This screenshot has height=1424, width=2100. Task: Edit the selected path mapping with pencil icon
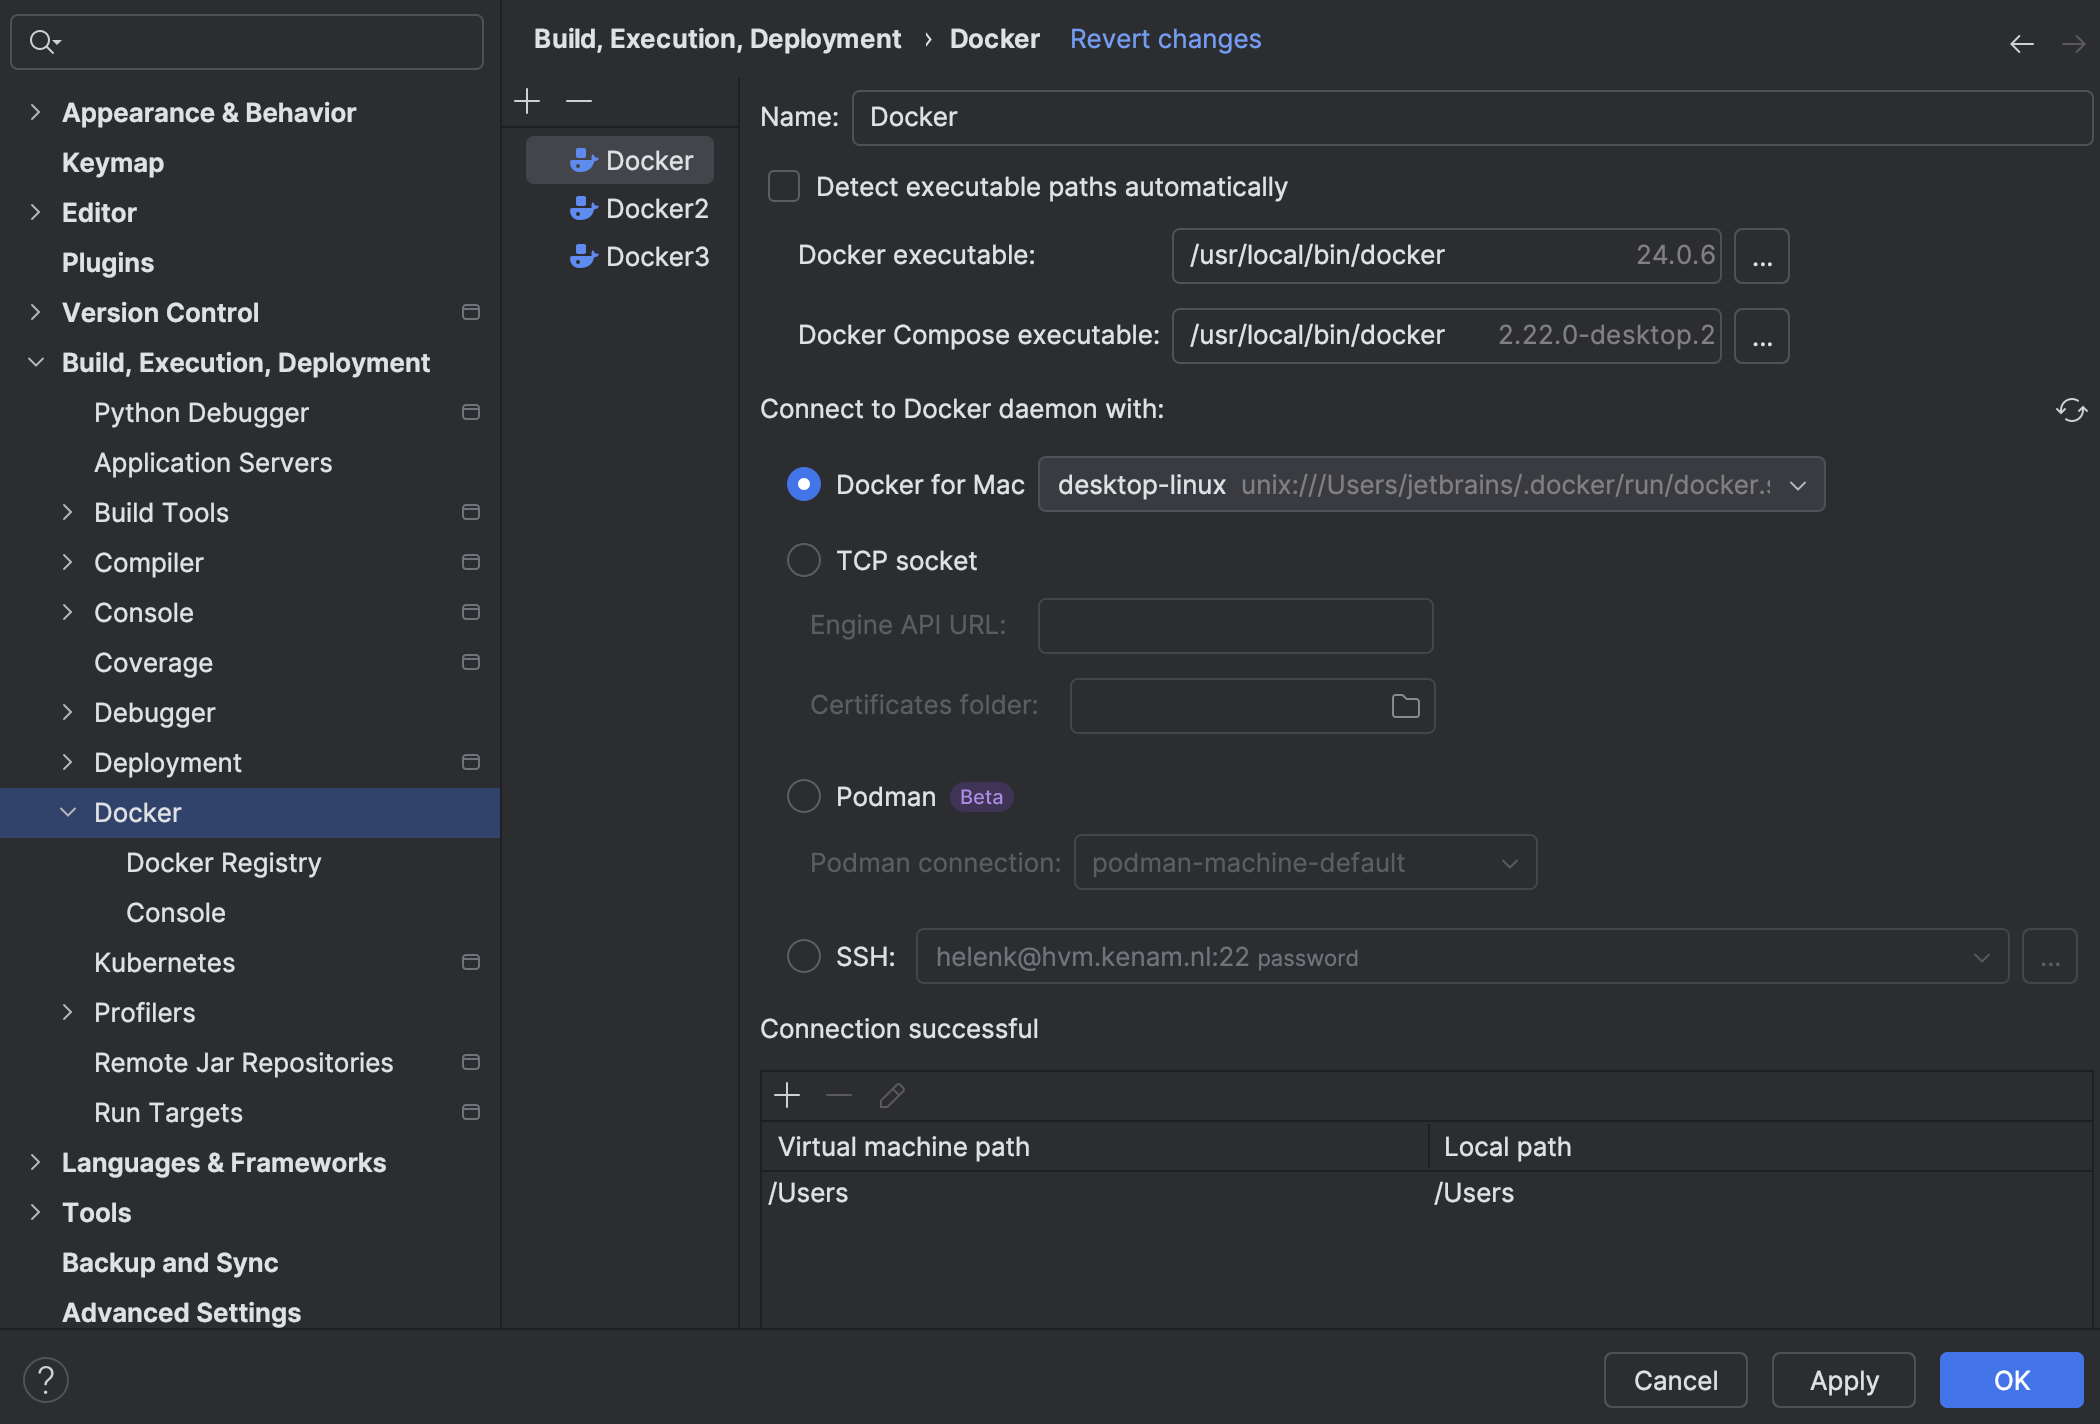pos(890,1095)
